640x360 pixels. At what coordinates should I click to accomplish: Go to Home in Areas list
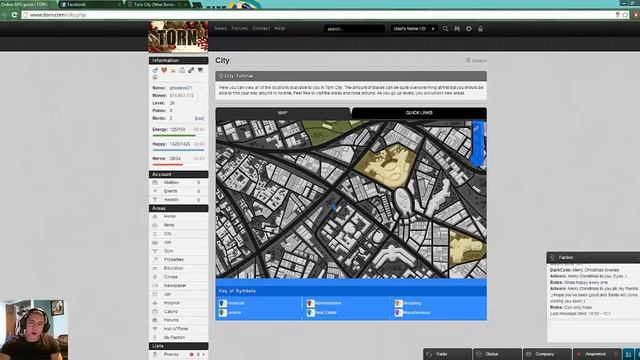click(178, 216)
